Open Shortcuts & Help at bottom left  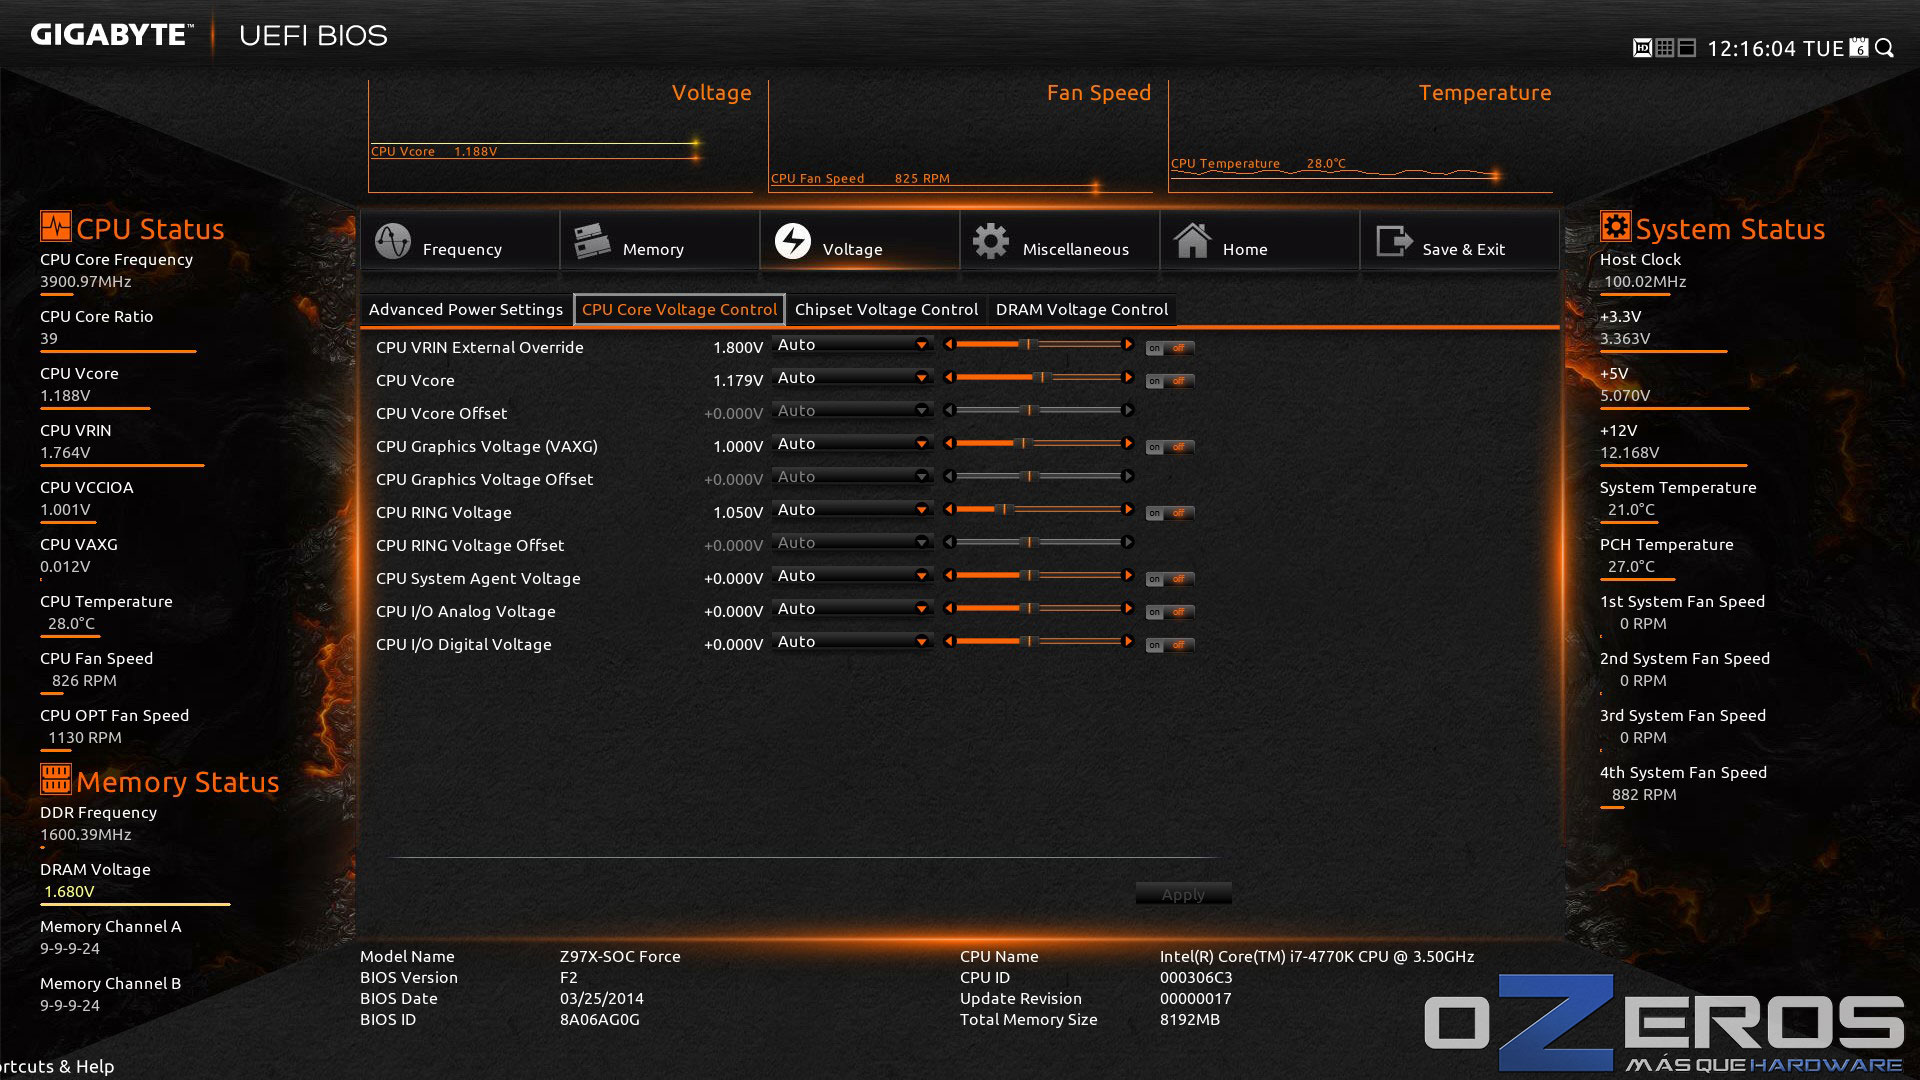(57, 1067)
